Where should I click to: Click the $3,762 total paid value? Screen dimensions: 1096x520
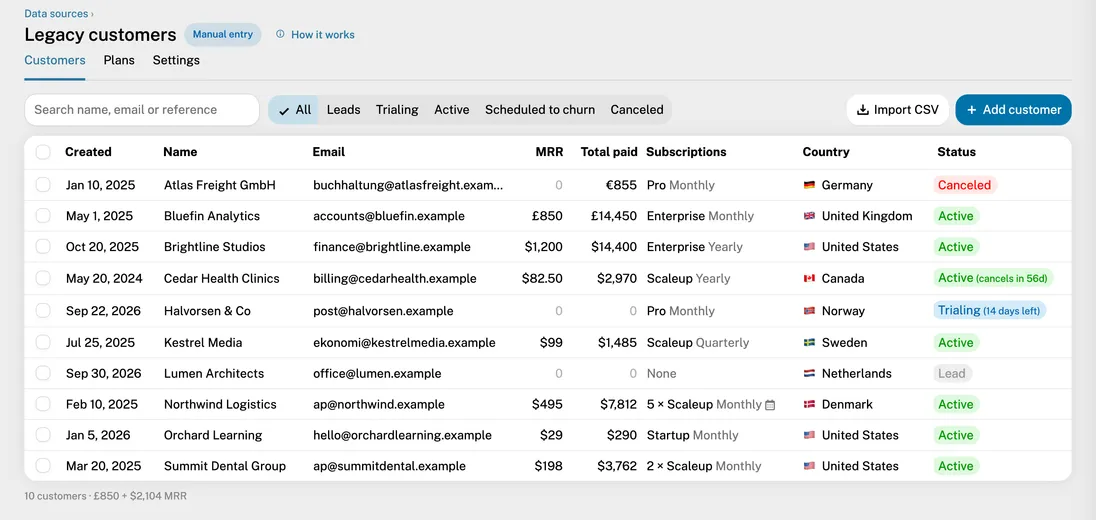(x=617, y=465)
